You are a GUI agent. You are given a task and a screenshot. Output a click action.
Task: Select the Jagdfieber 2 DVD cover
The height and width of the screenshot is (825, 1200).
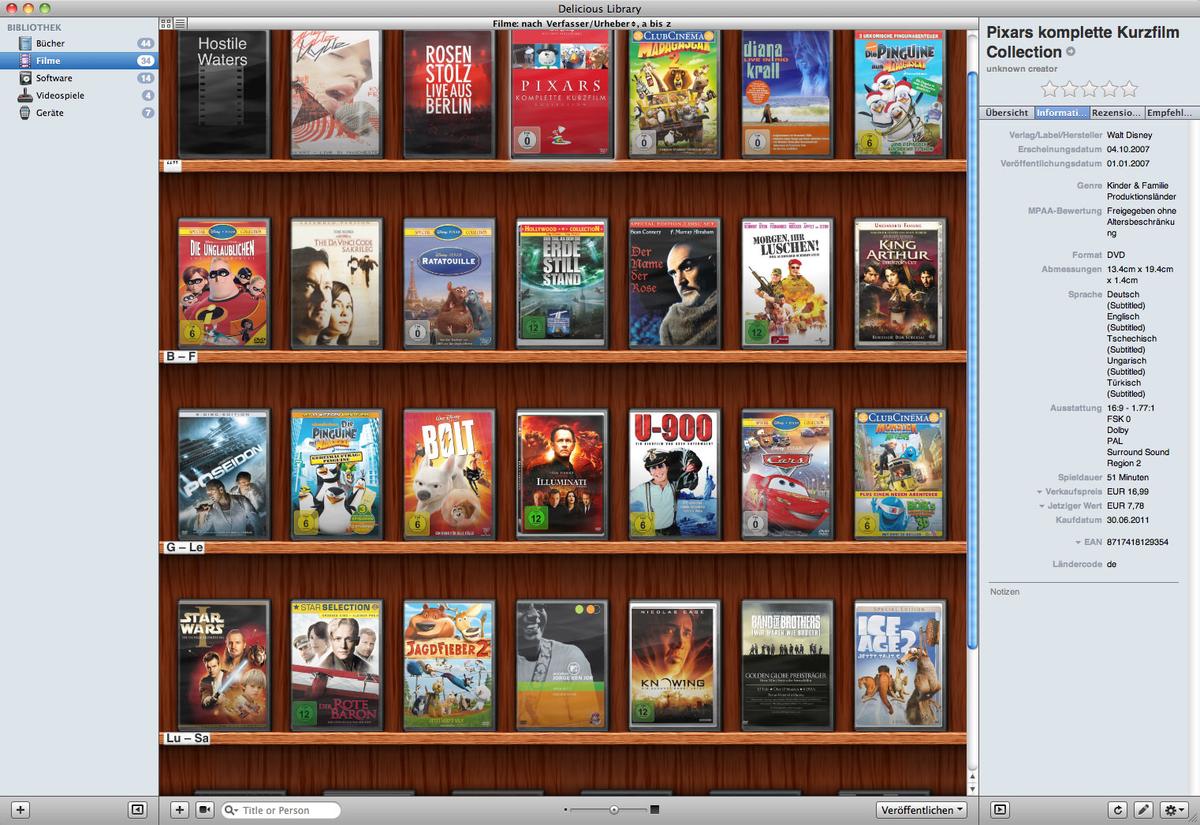(448, 665)
